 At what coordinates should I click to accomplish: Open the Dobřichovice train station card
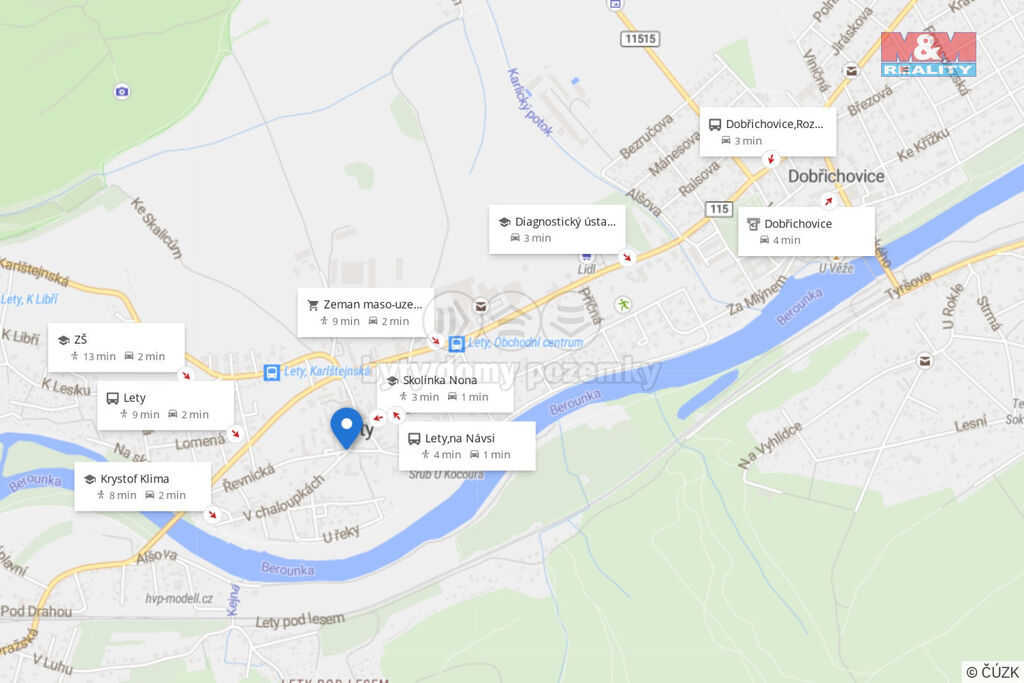(x=807, y=231)
